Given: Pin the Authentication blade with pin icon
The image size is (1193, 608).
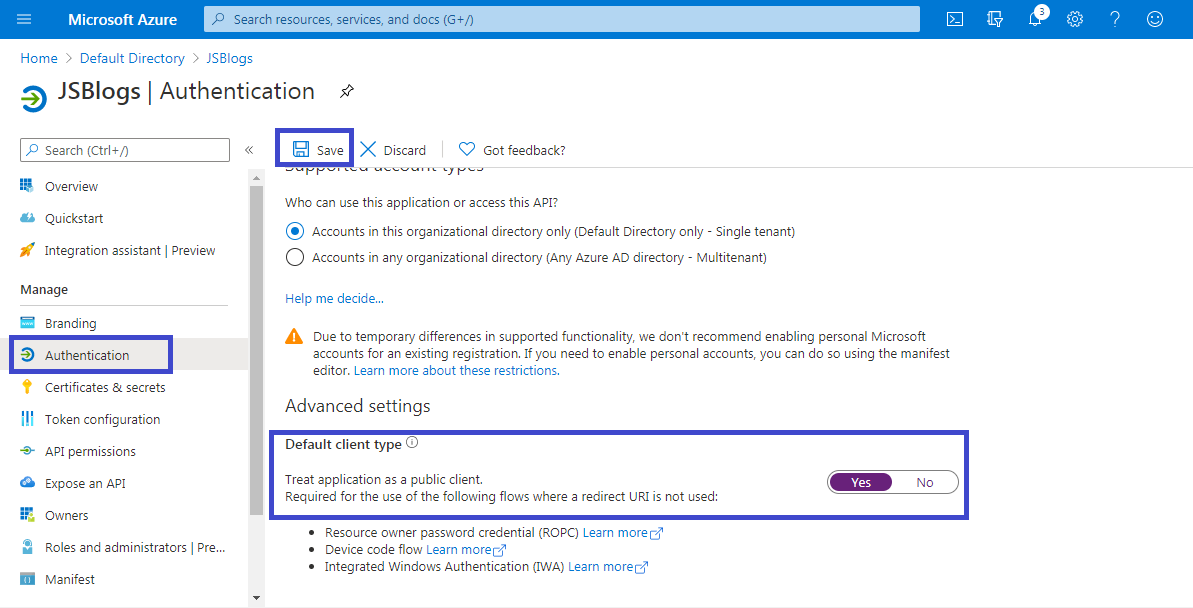Looking at the screenshot, I should 346,92.
